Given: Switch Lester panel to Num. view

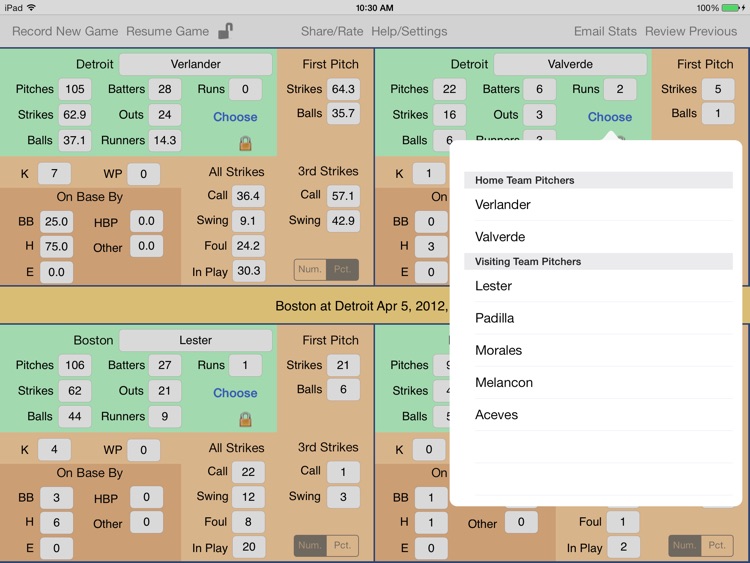Looking at the screenshot, I should pos(310,545).
